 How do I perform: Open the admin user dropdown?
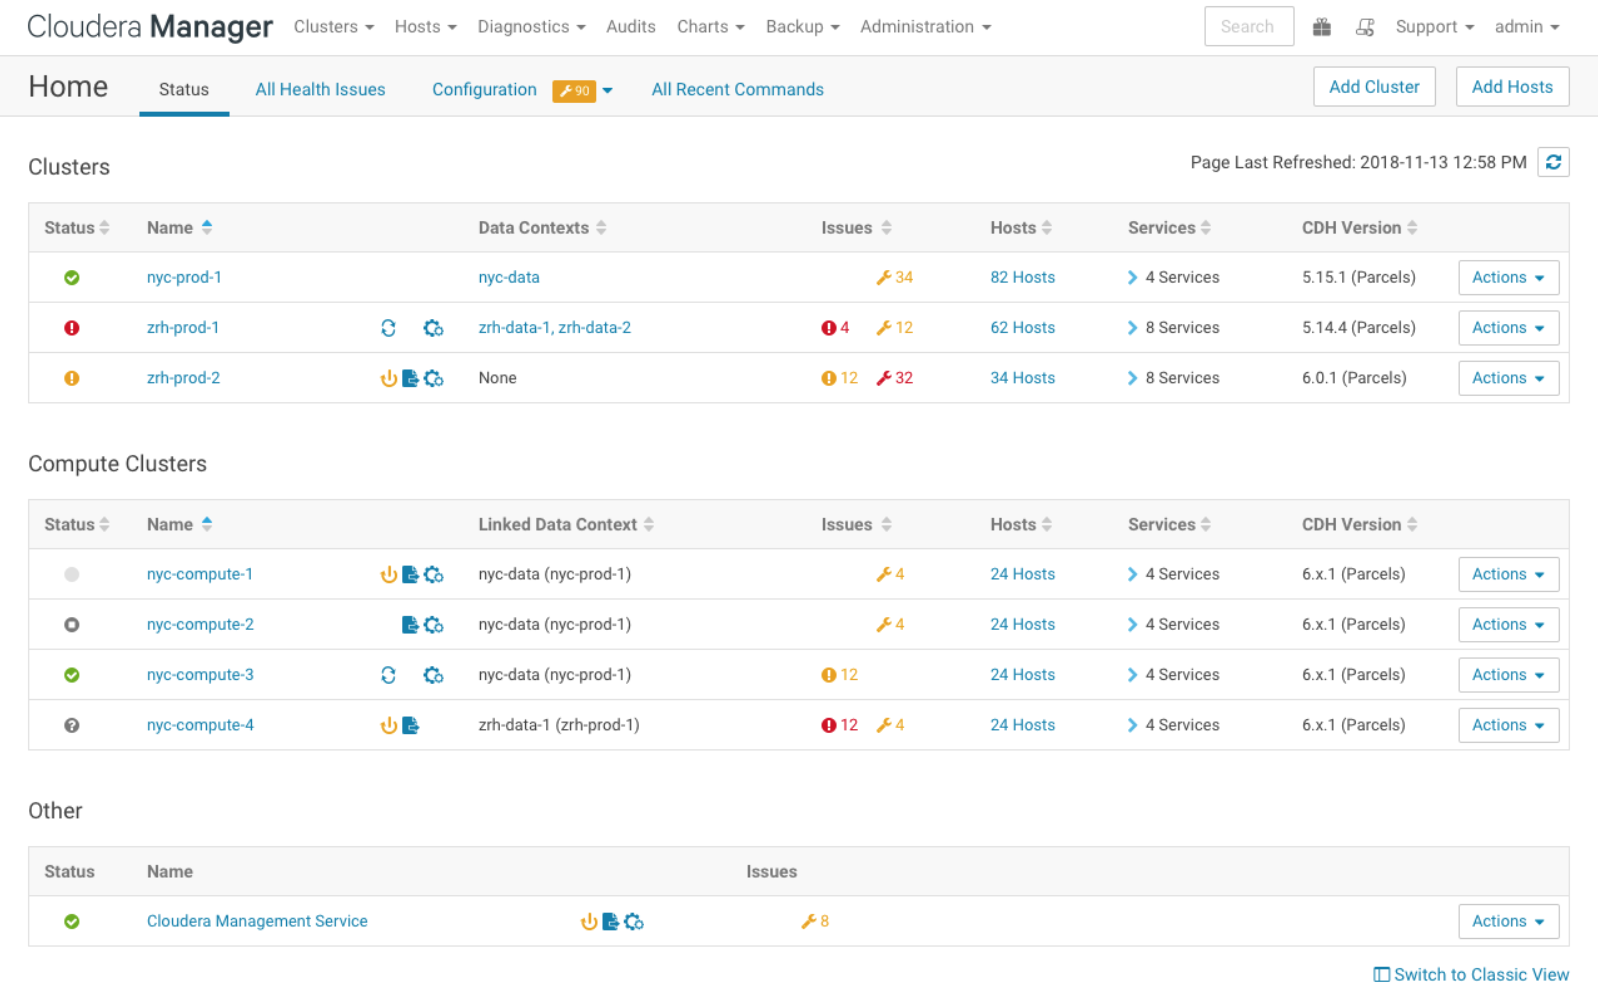pos(1526,27)
